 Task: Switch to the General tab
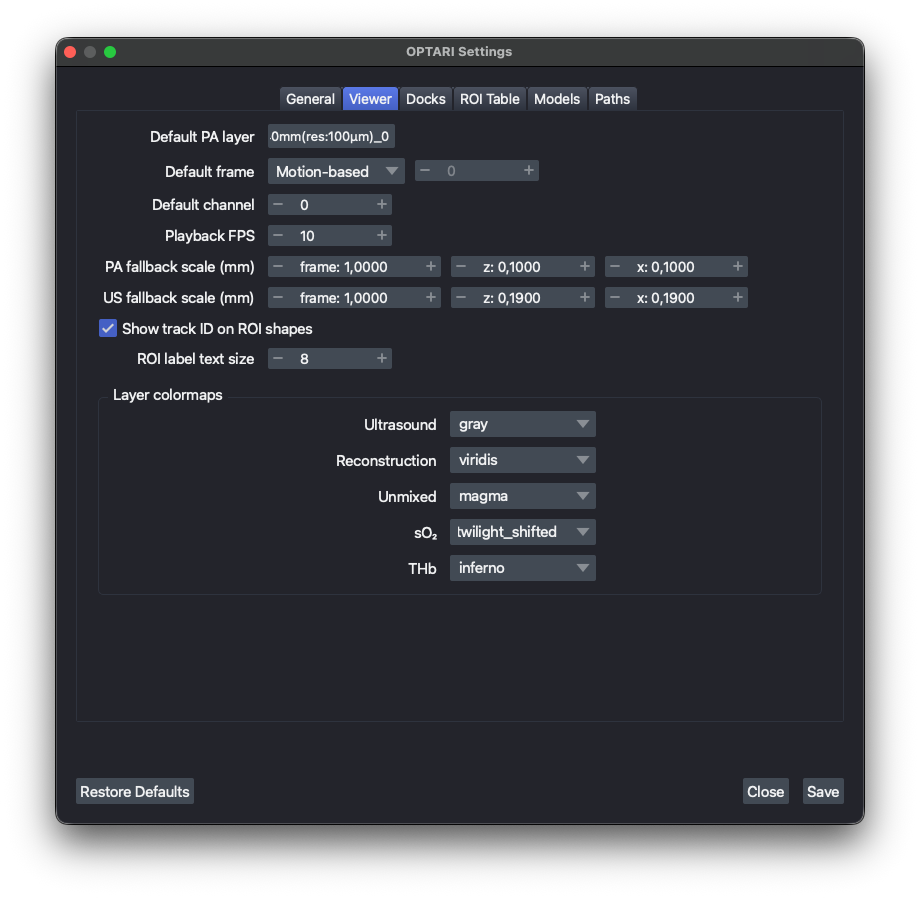[x=310, y=99]
